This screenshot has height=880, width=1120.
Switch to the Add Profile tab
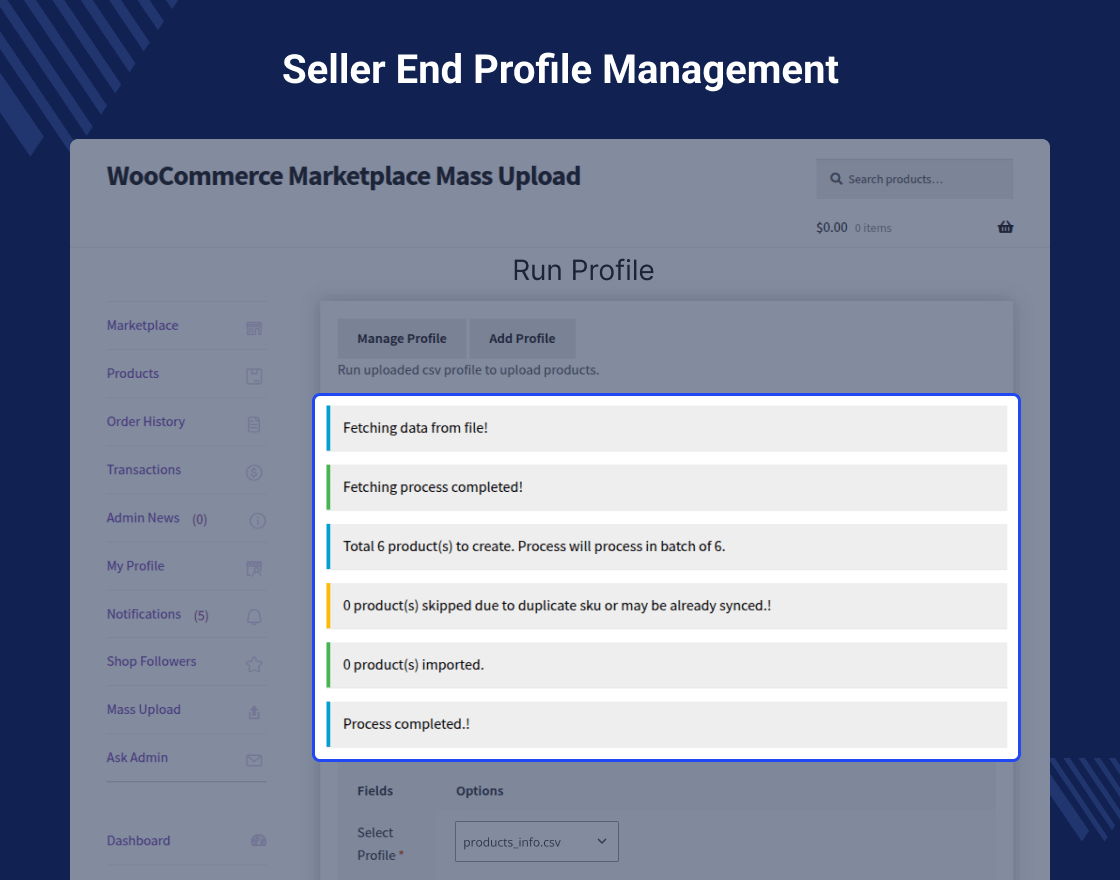point(522,338)
